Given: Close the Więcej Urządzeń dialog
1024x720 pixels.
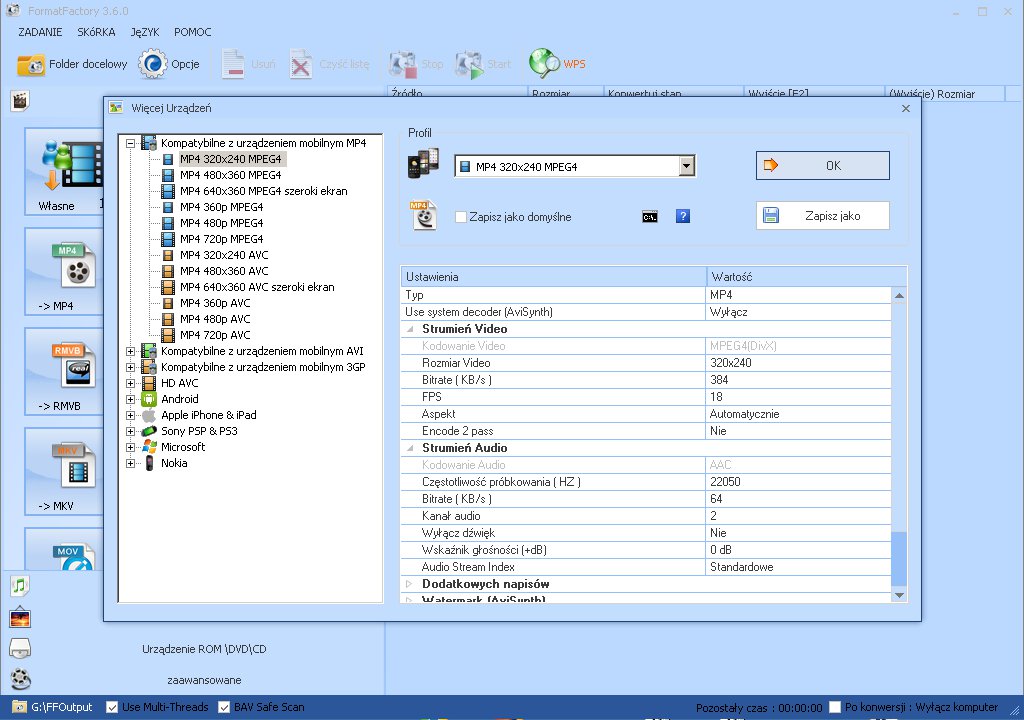Looking at the screenshot, I should [906, 108].
